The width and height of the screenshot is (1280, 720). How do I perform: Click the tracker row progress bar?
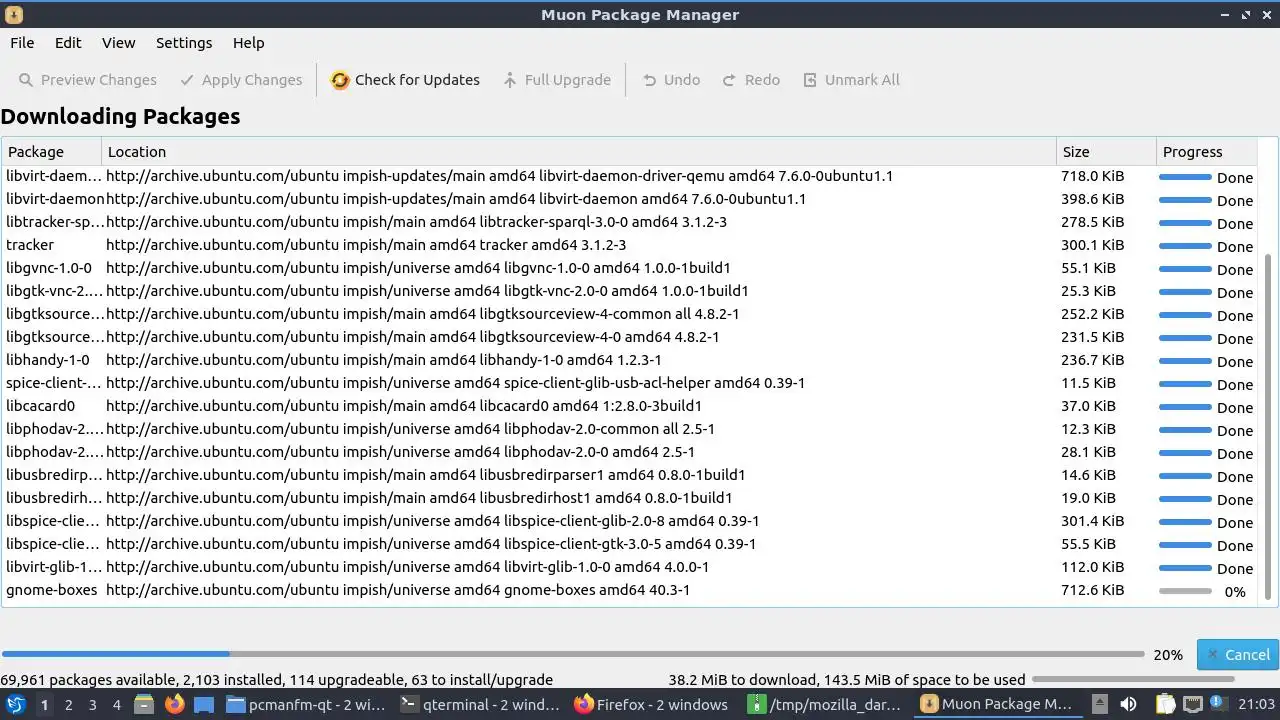(x=1185, y=246)
